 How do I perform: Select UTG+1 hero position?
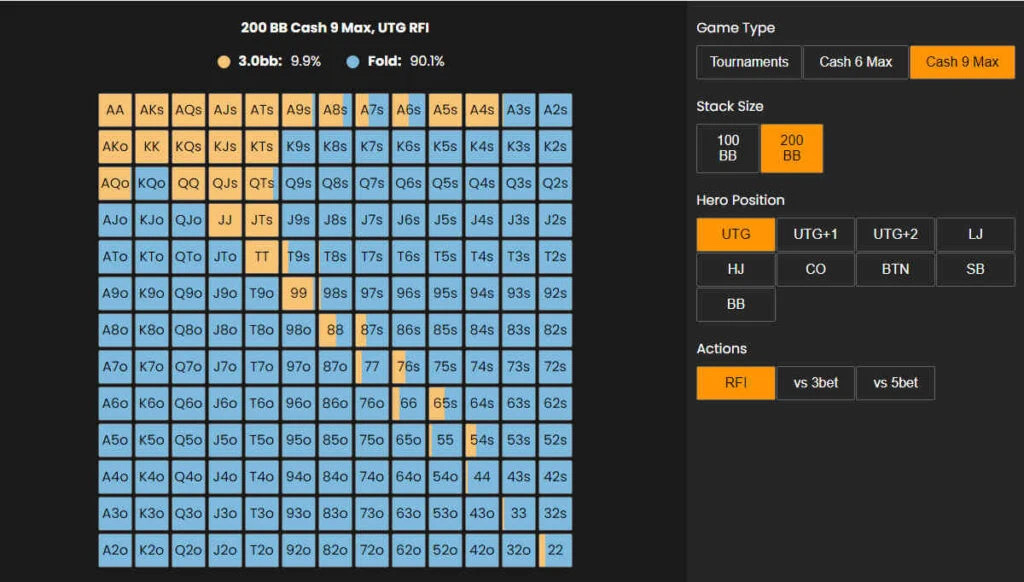[815, 234]
